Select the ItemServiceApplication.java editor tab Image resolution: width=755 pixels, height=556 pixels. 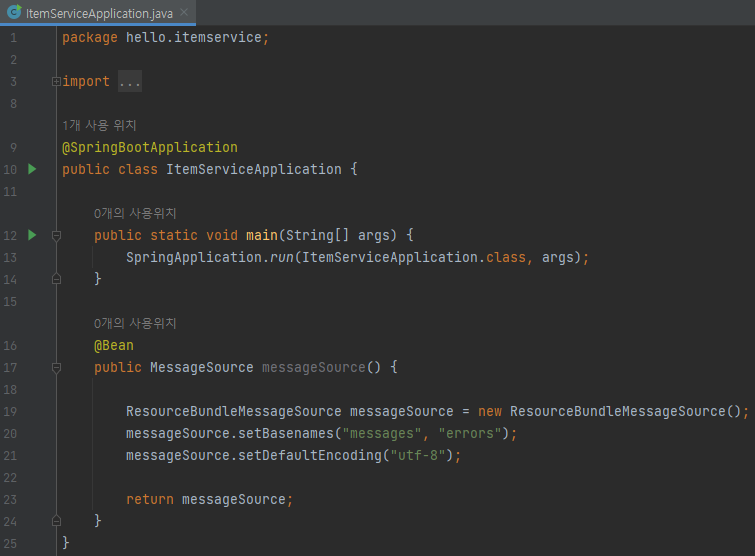[x=98, y=13]
